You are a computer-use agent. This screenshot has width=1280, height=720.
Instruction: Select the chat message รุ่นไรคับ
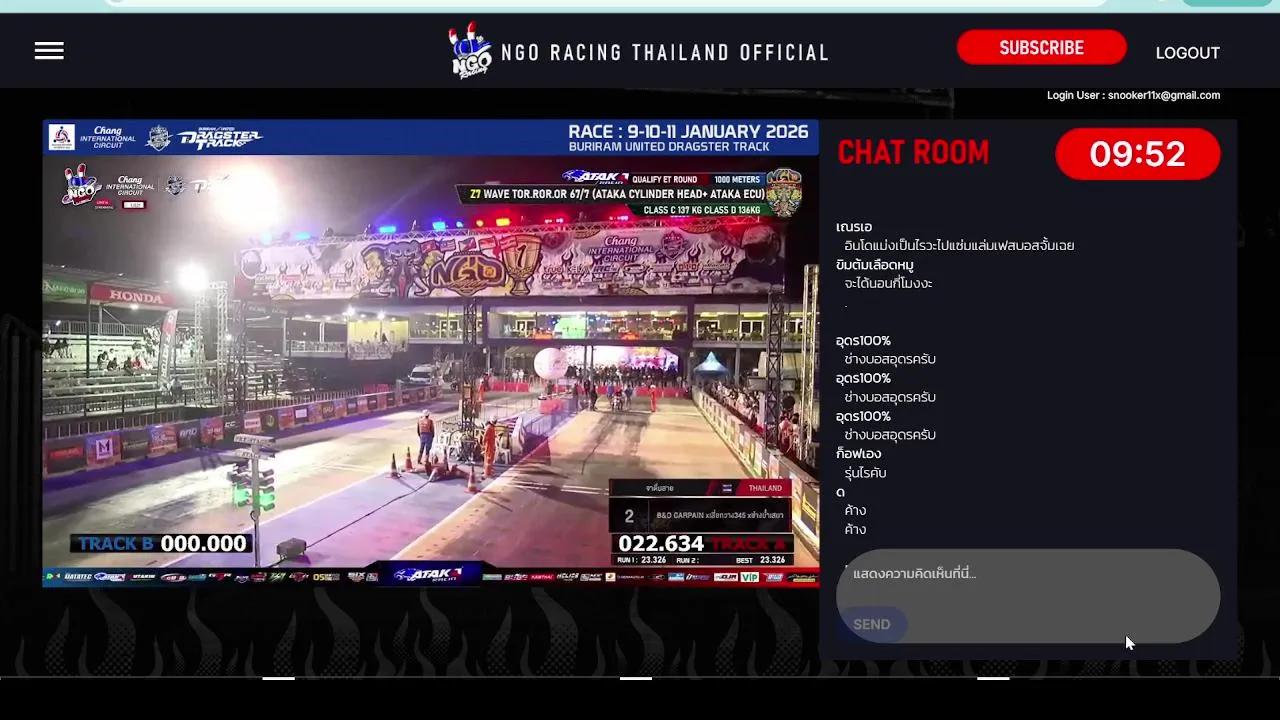click(865, 473)
